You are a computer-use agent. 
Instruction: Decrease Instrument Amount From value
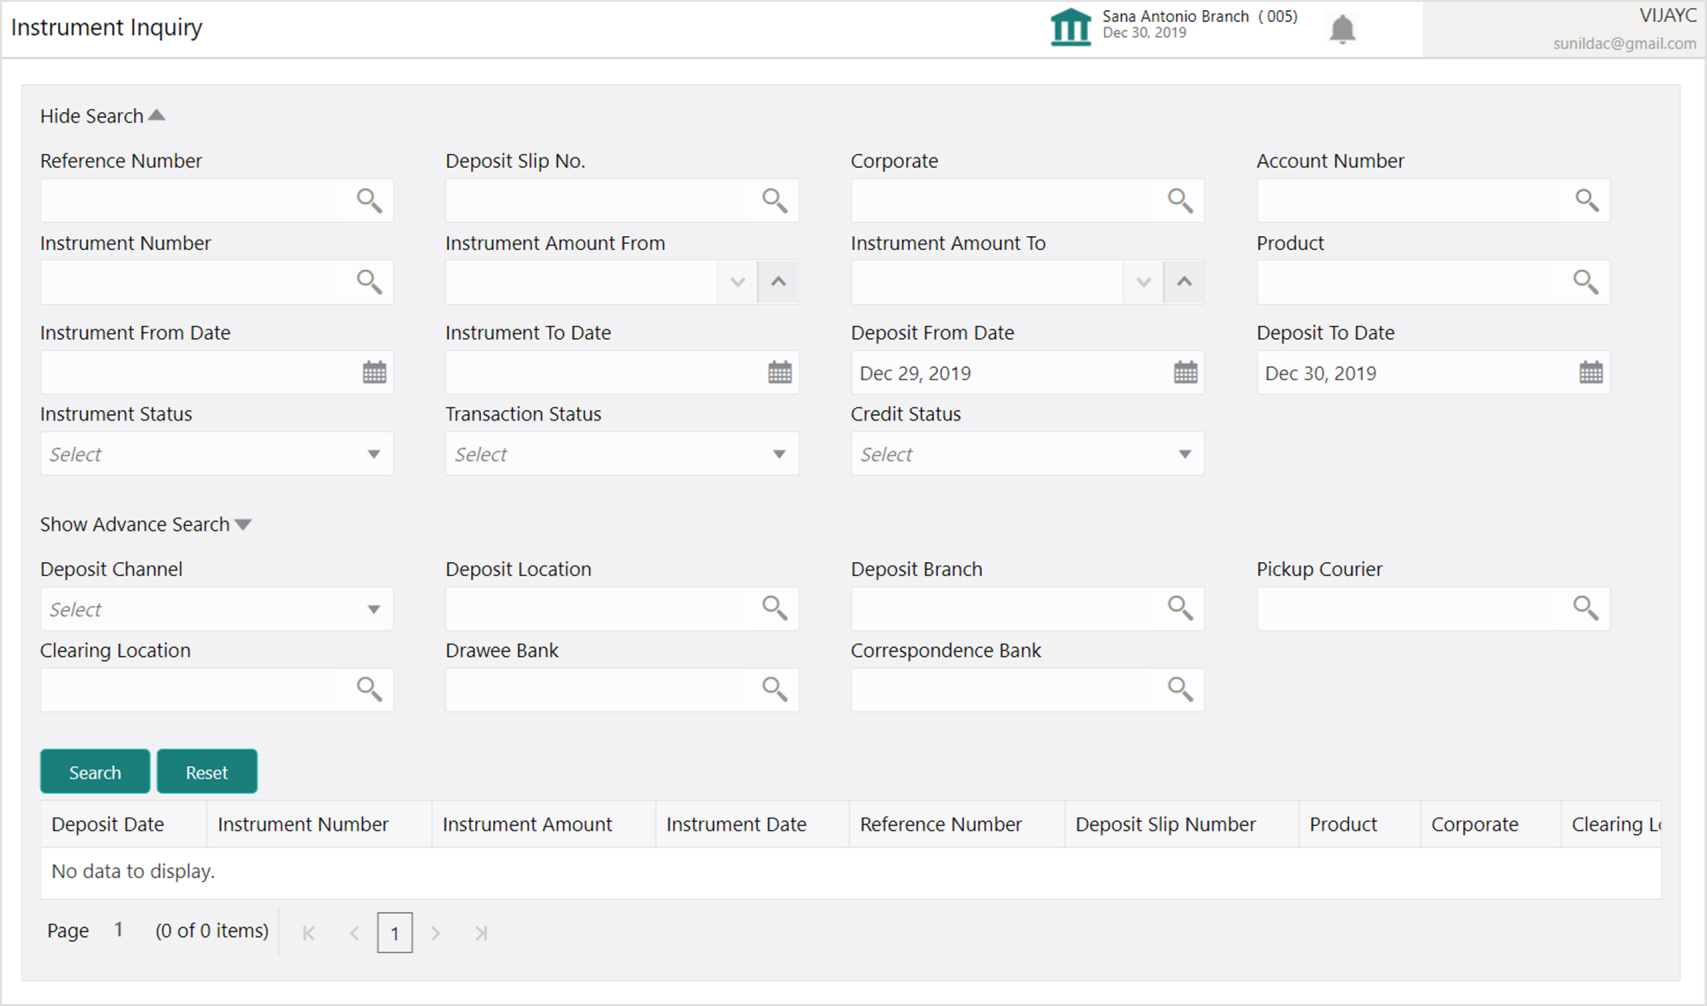click(737, 282)
